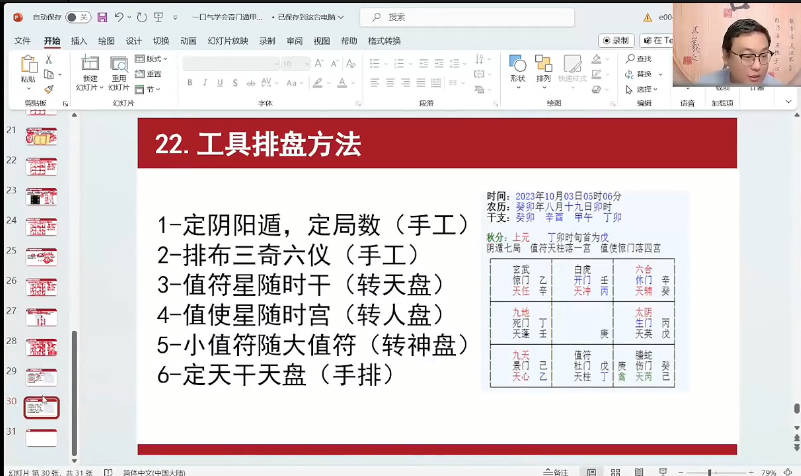The image size is (801, 476).
Task: Click the Cut scissors icon
Action: 48,59
